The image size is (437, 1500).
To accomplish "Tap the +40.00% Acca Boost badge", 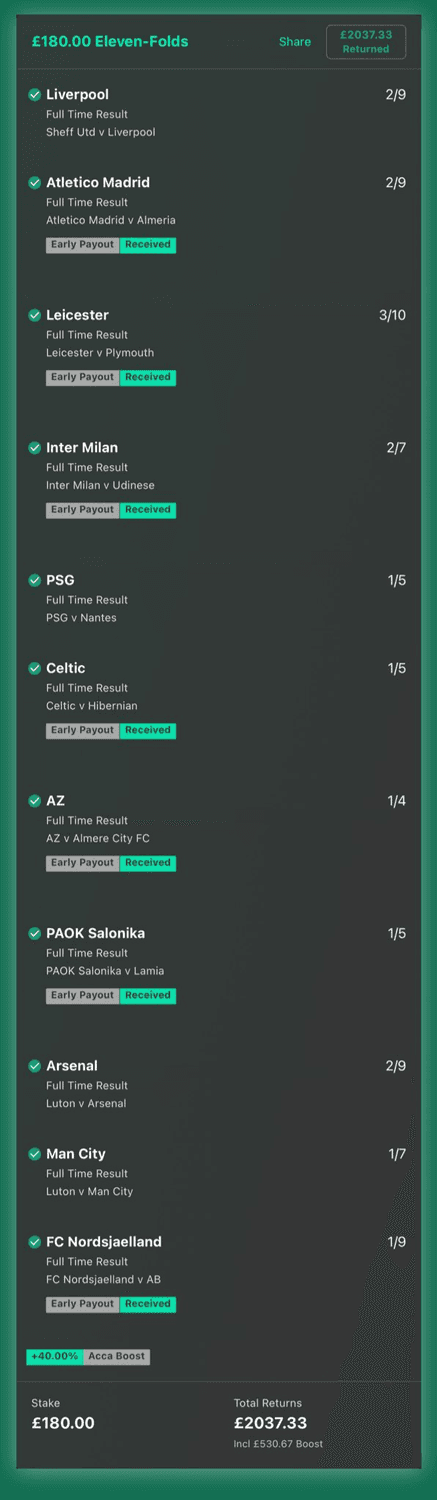I will coord(88,1357).
